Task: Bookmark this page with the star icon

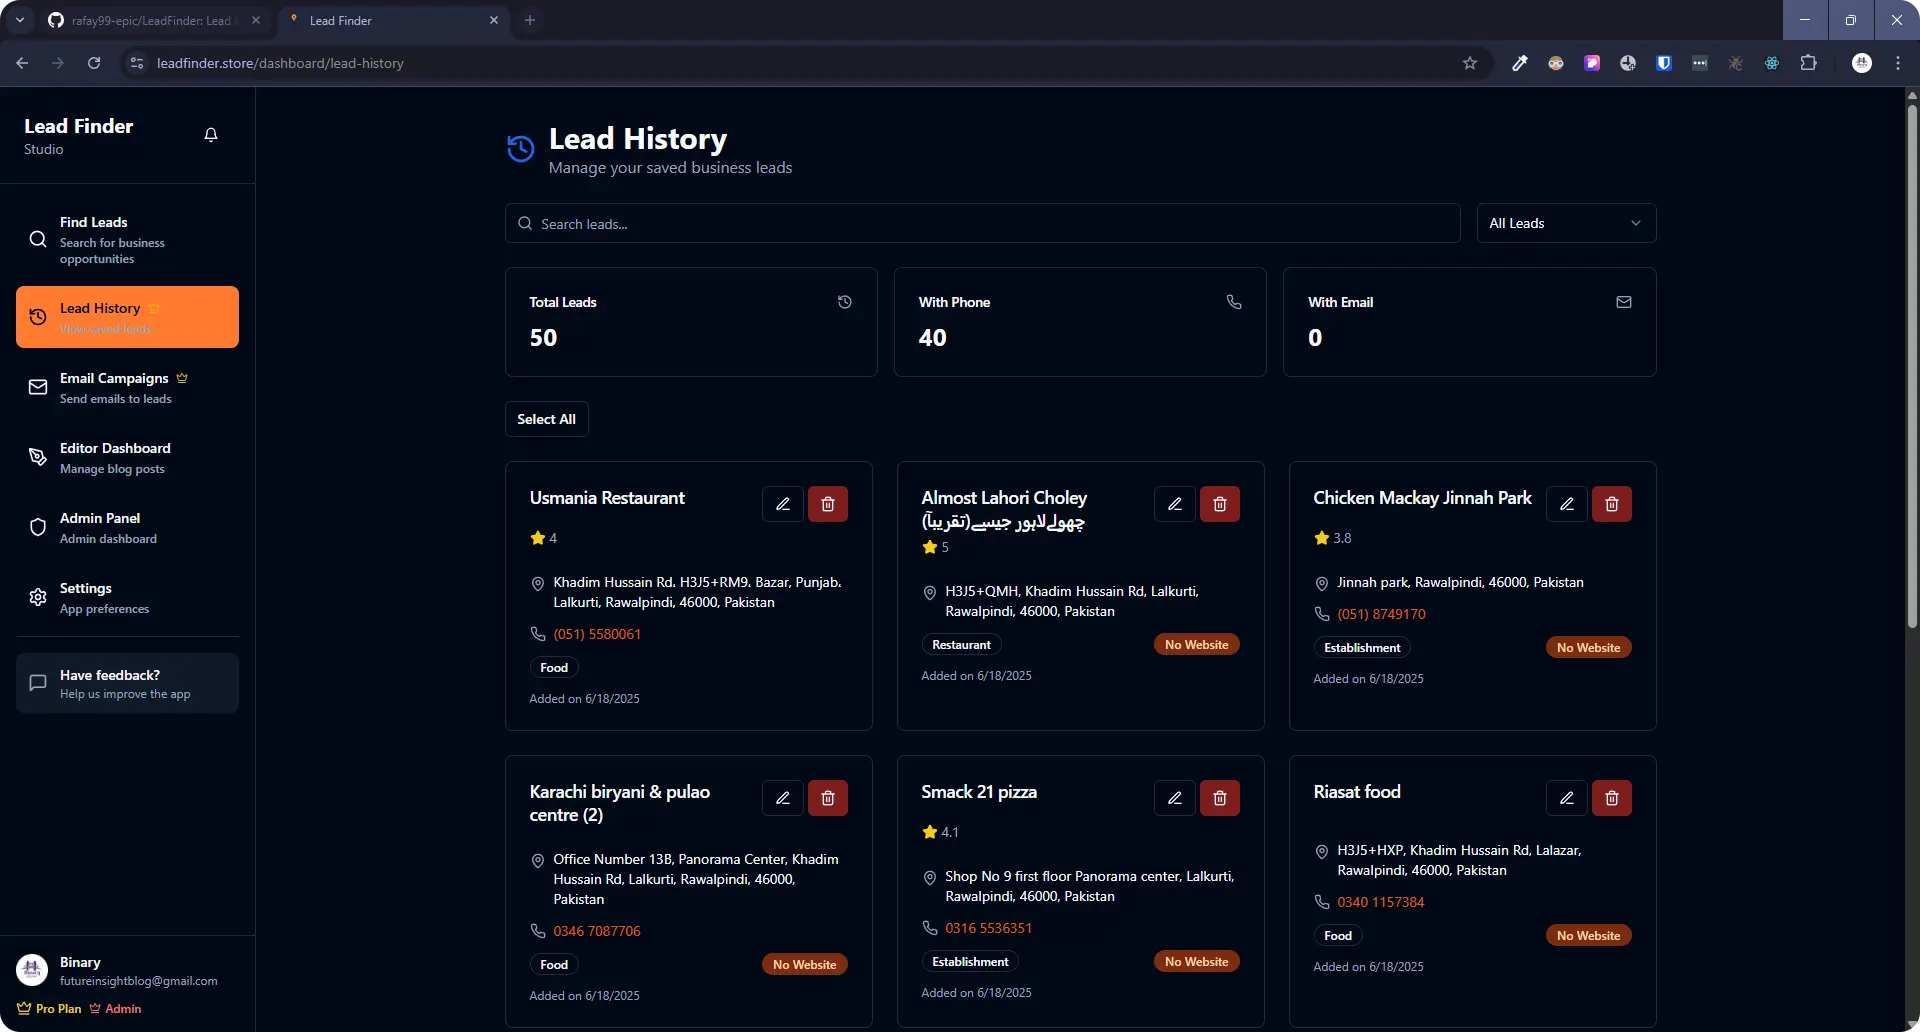Action: [1470, 63]
